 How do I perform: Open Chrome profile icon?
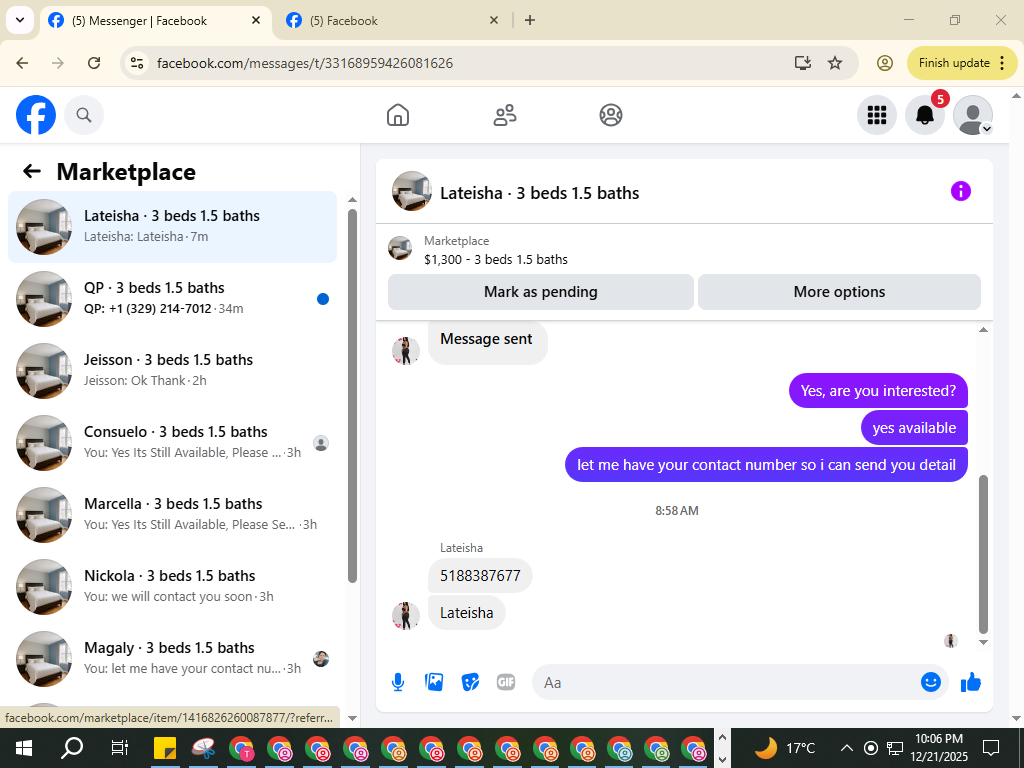coord(884,63)
